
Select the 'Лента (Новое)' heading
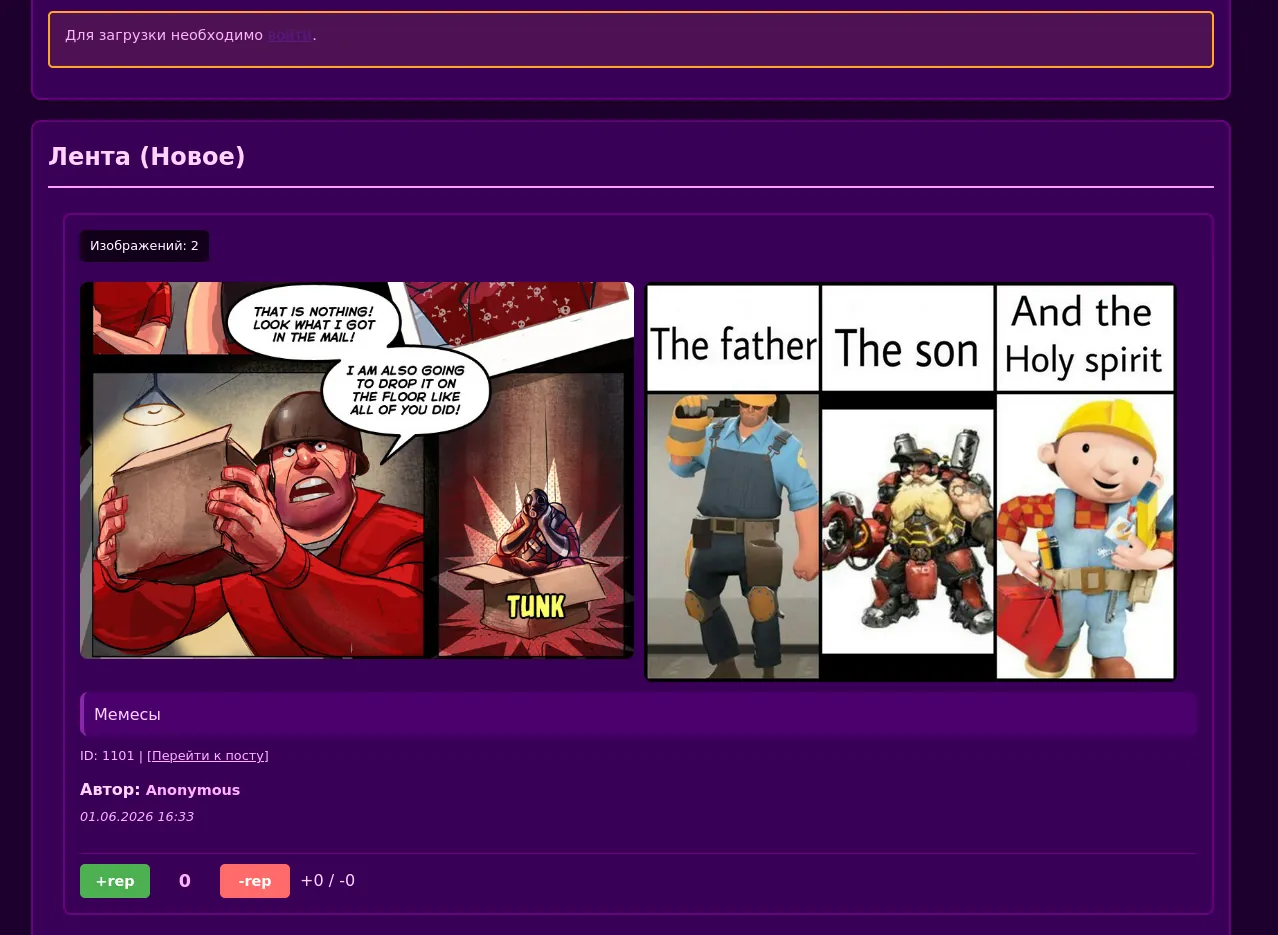(x=147, y=156)
